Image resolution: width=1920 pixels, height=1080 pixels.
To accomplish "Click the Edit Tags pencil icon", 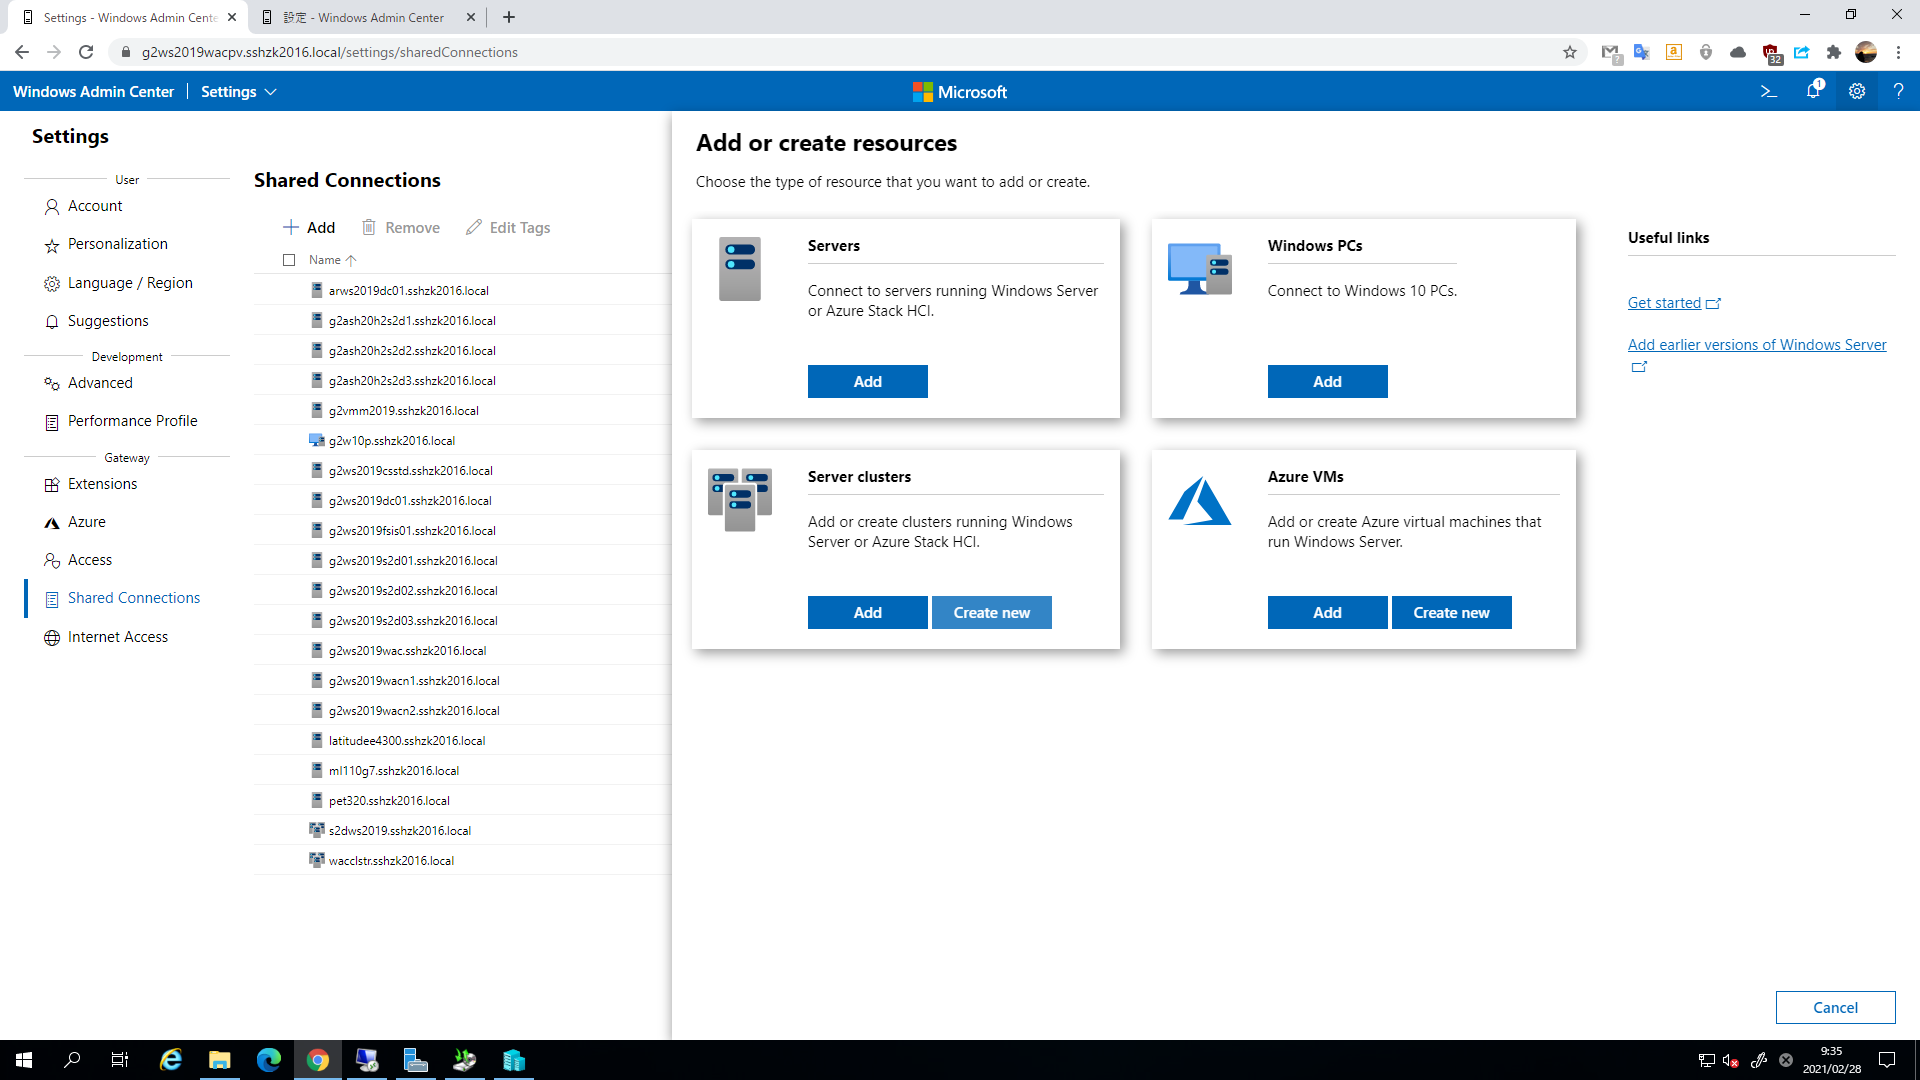I will pos(473,227).
